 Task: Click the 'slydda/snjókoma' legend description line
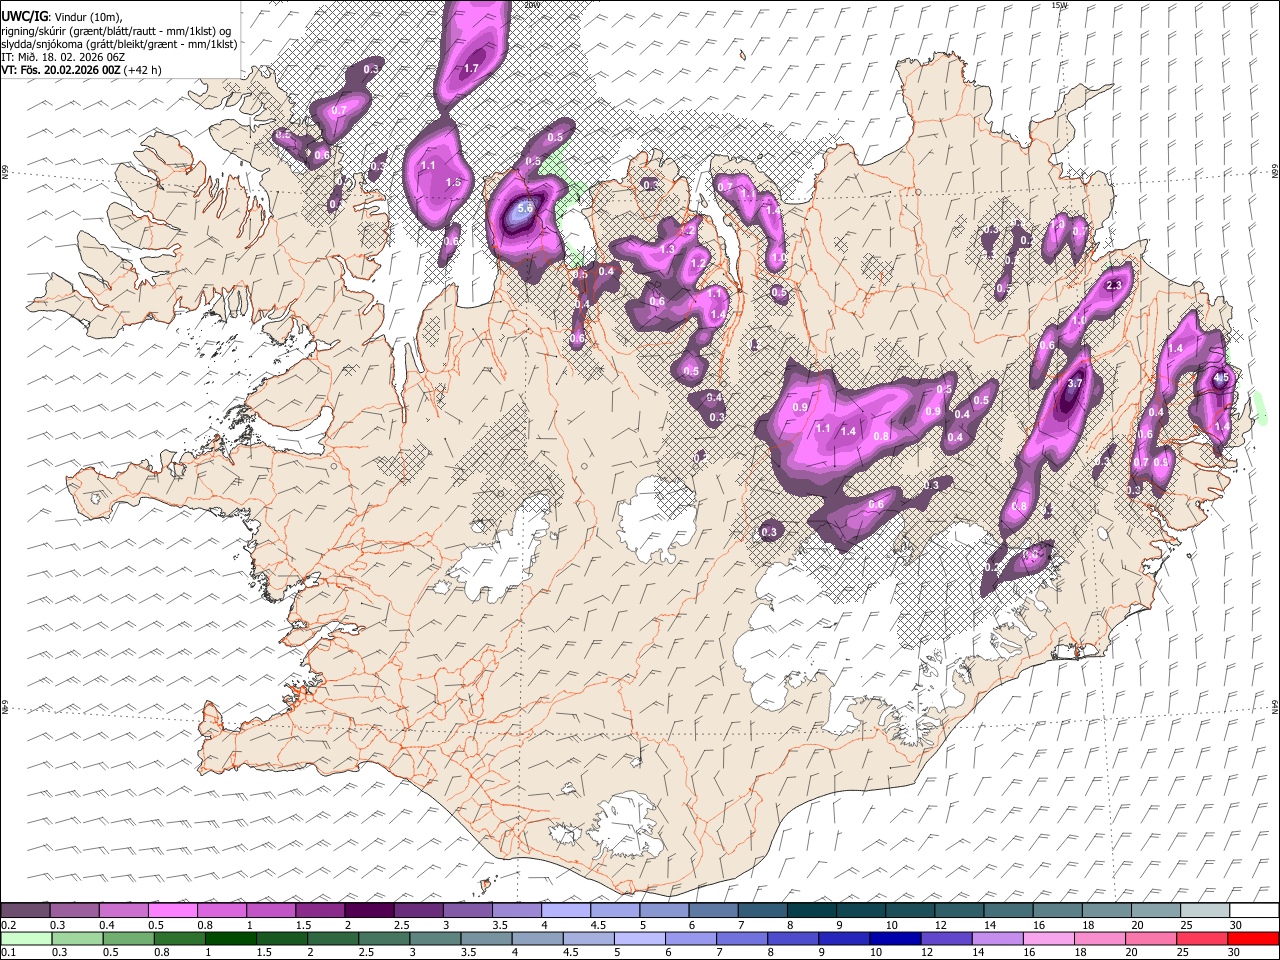pos(119,44)
